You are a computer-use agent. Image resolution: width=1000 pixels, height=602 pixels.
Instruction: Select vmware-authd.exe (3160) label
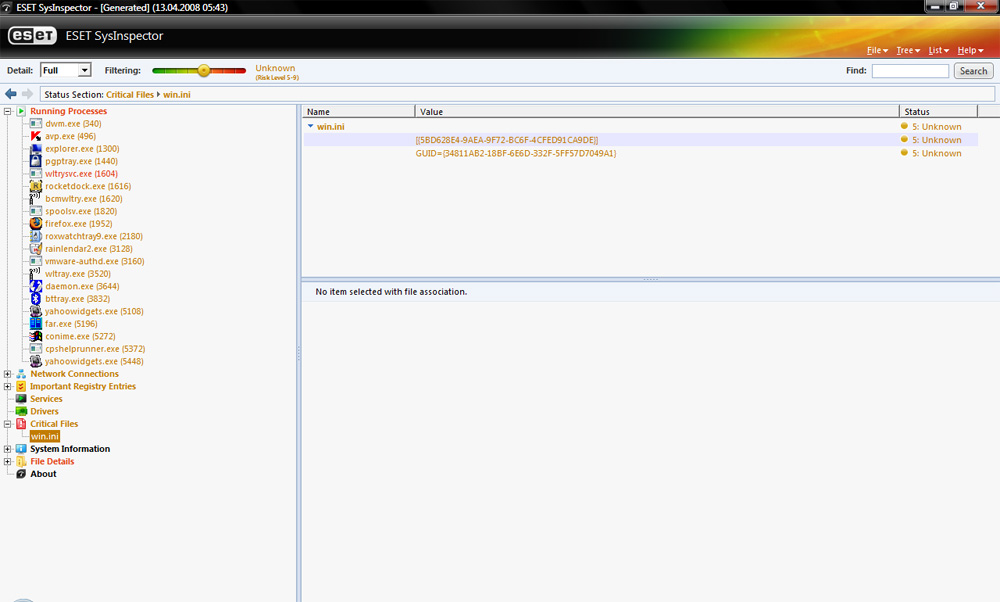tap(94, 261)
